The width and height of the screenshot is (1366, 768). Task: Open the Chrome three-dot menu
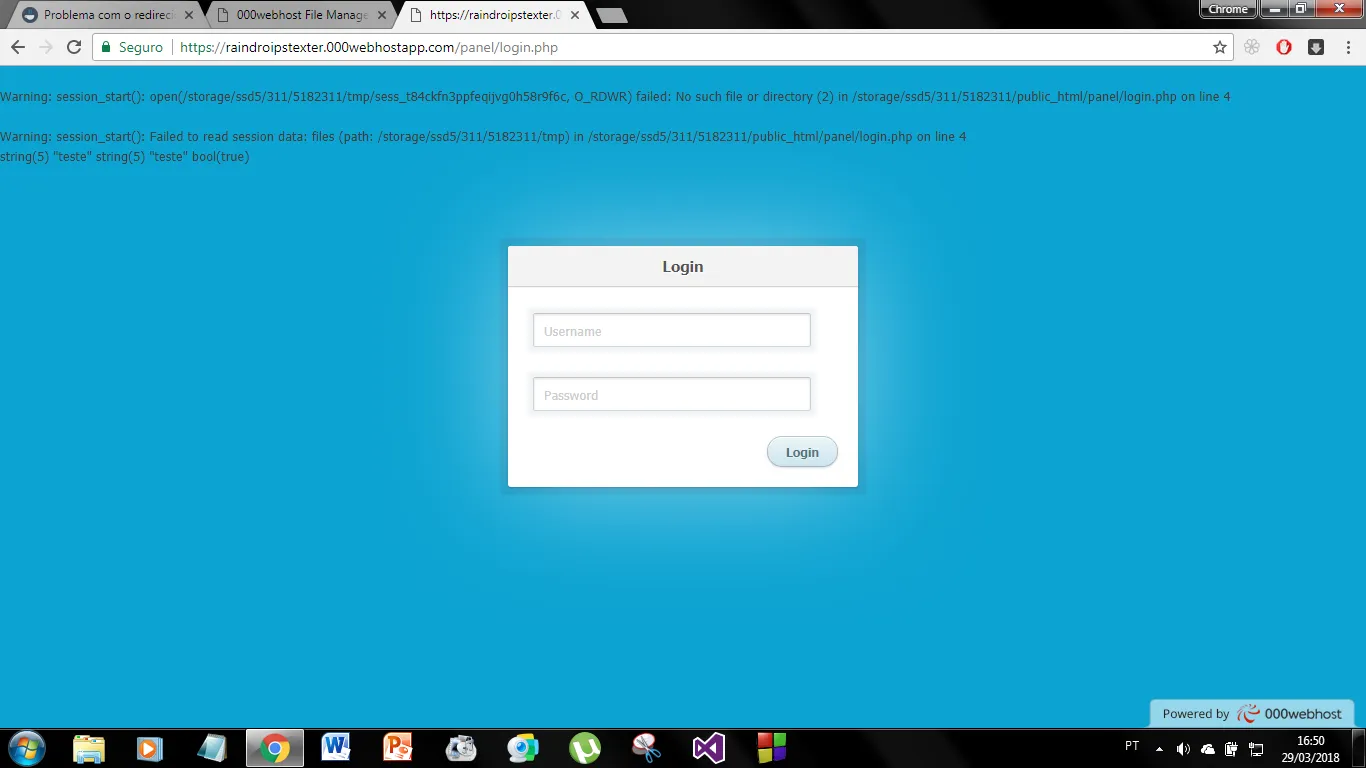pyautogui.click(x=1348, y=47)
